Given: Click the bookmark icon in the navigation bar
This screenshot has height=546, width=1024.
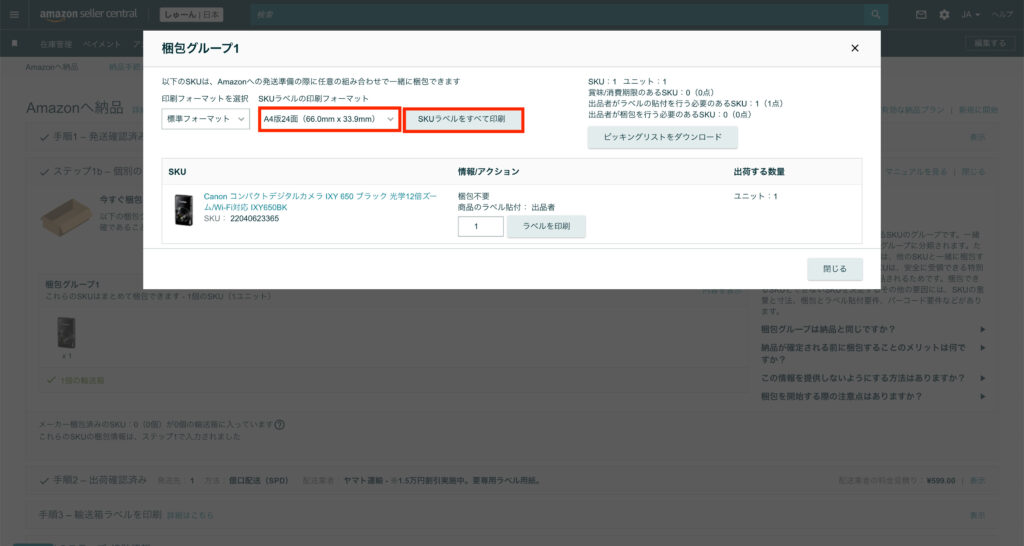Looking at the screenshot, I should (14, 44).
